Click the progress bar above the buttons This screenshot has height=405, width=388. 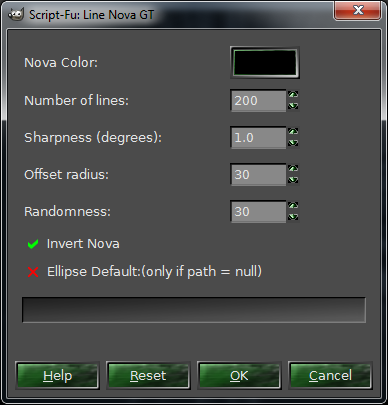(x=194, y=310)
